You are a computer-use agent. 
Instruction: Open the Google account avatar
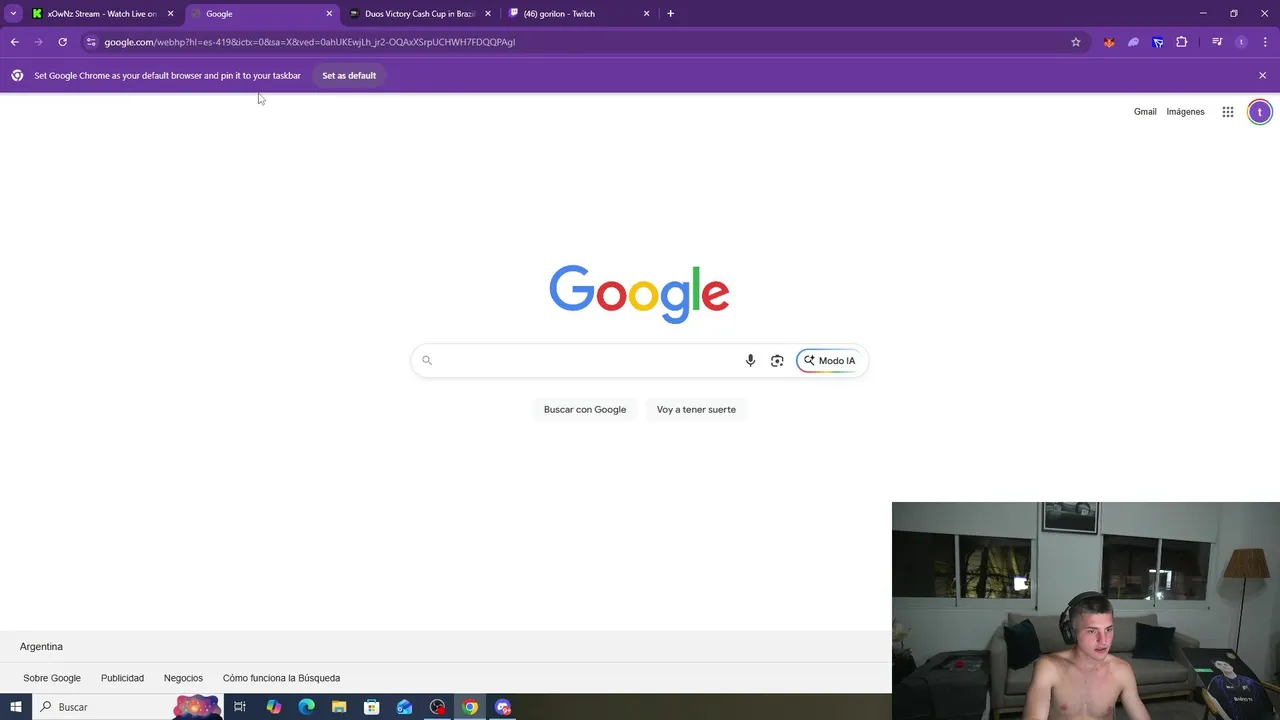pyautogui.click(x=1260, y=112)
